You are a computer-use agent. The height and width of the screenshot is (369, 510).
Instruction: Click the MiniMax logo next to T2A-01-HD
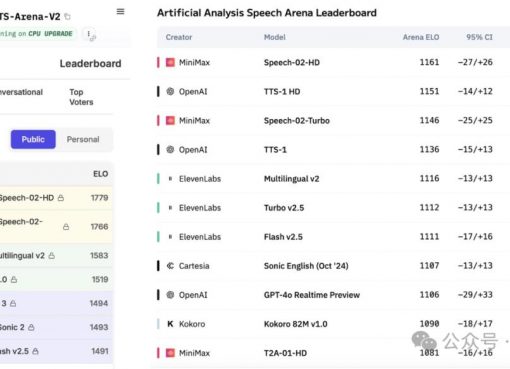pyautogui.click(x=170, y=353)
